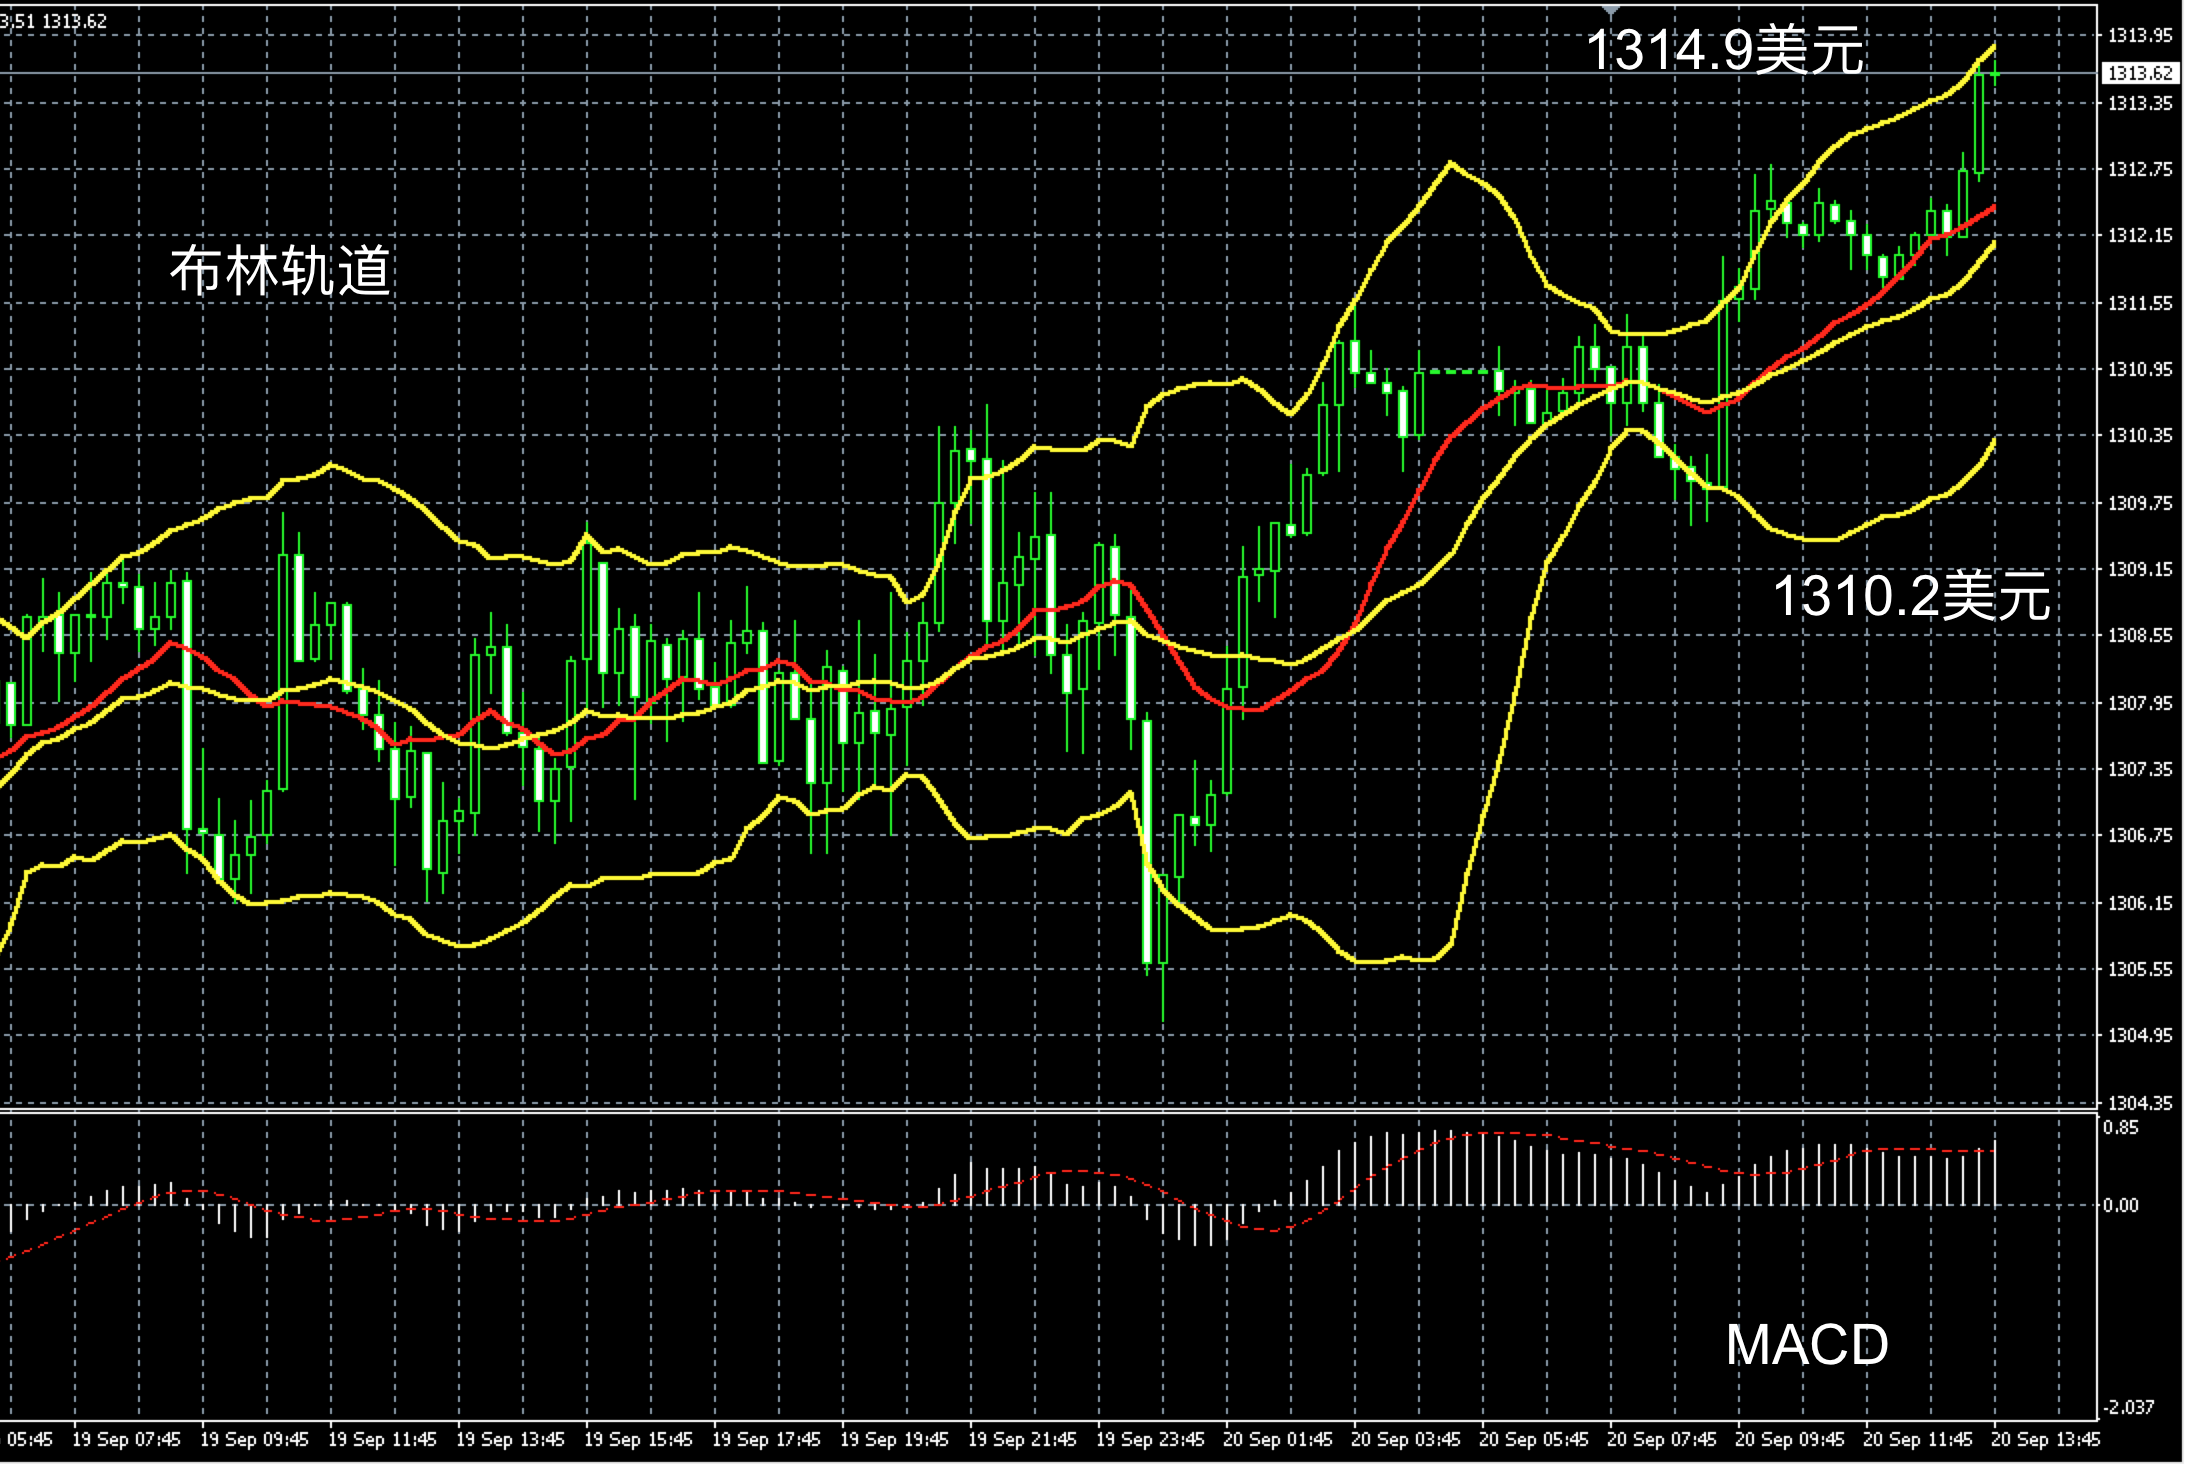Click the MACD text label
This screenshot has width=2186, height=1464.
(1807, 1345)
